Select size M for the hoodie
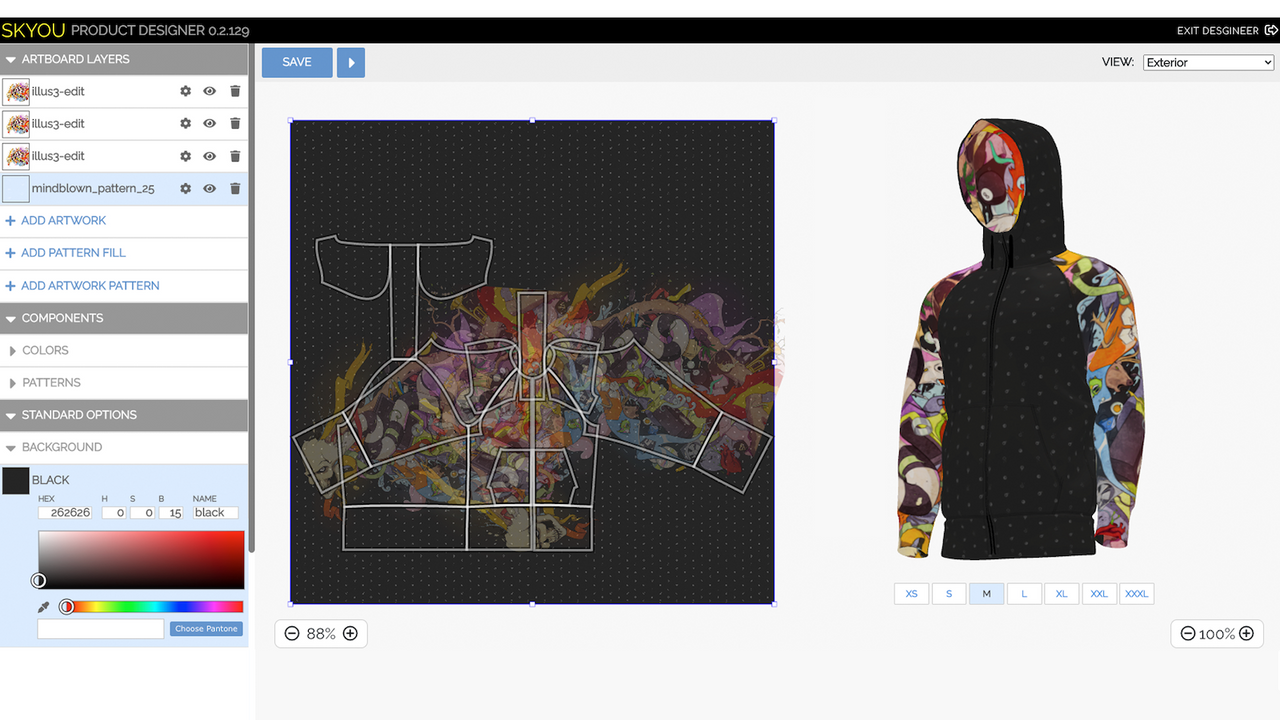 986,593
